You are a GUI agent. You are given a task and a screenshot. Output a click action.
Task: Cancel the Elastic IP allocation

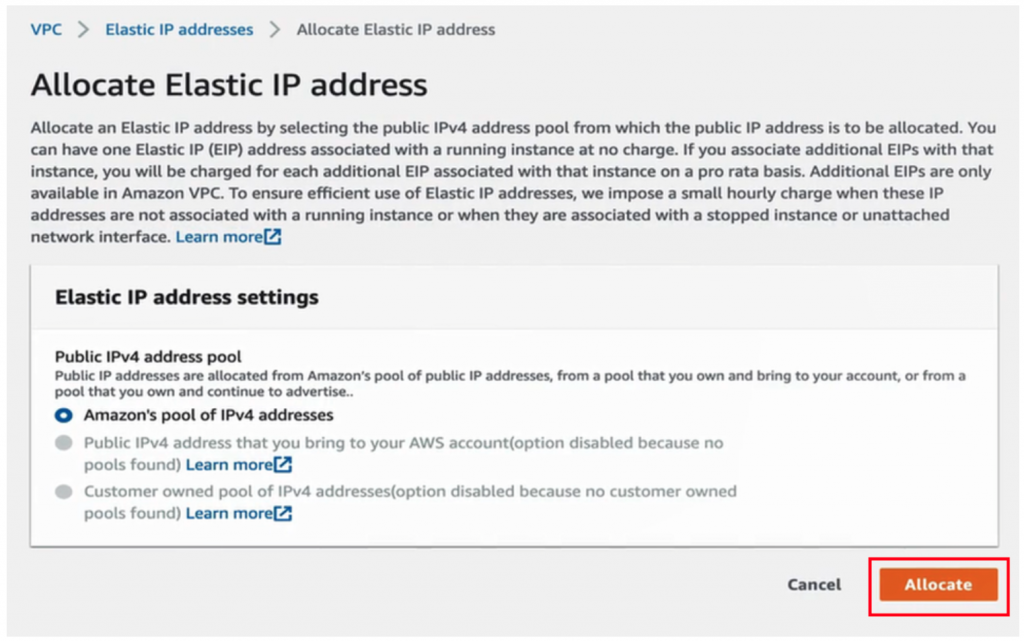814,584
